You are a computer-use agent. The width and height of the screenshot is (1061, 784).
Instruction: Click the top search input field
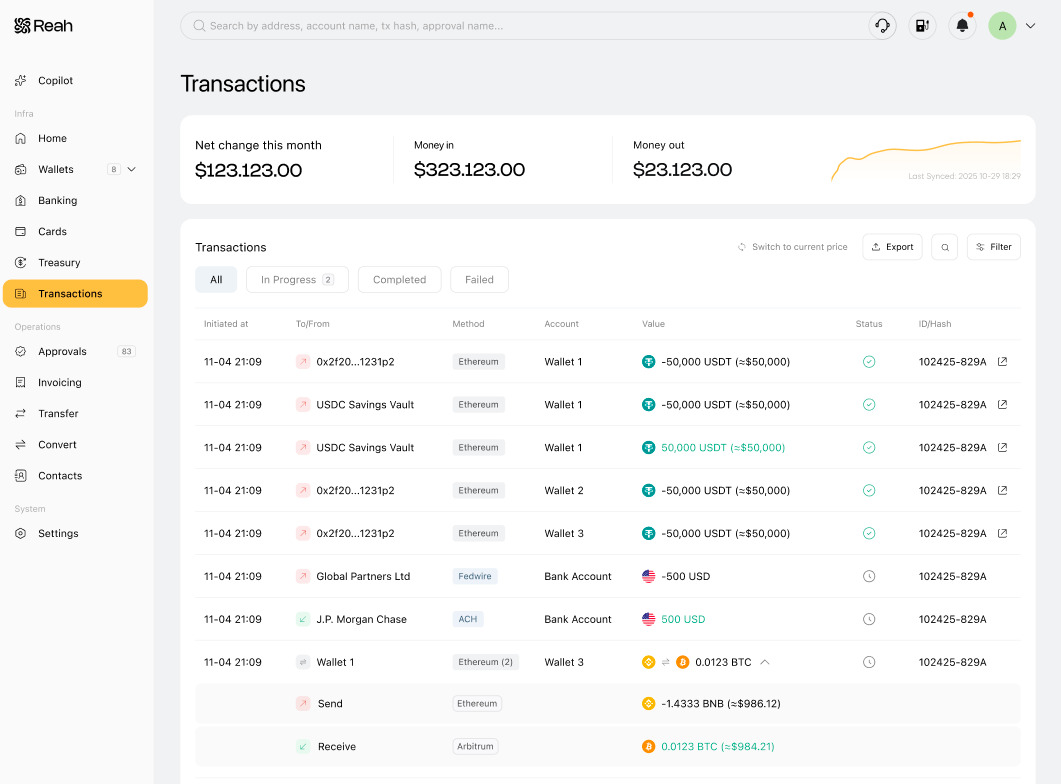point(524,26)
